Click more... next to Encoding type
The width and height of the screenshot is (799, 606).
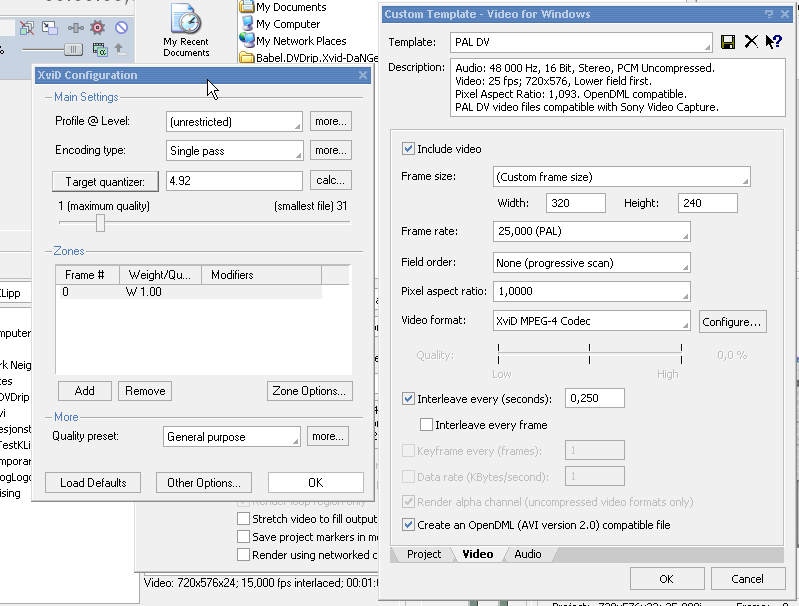click(x=331, y=150)
